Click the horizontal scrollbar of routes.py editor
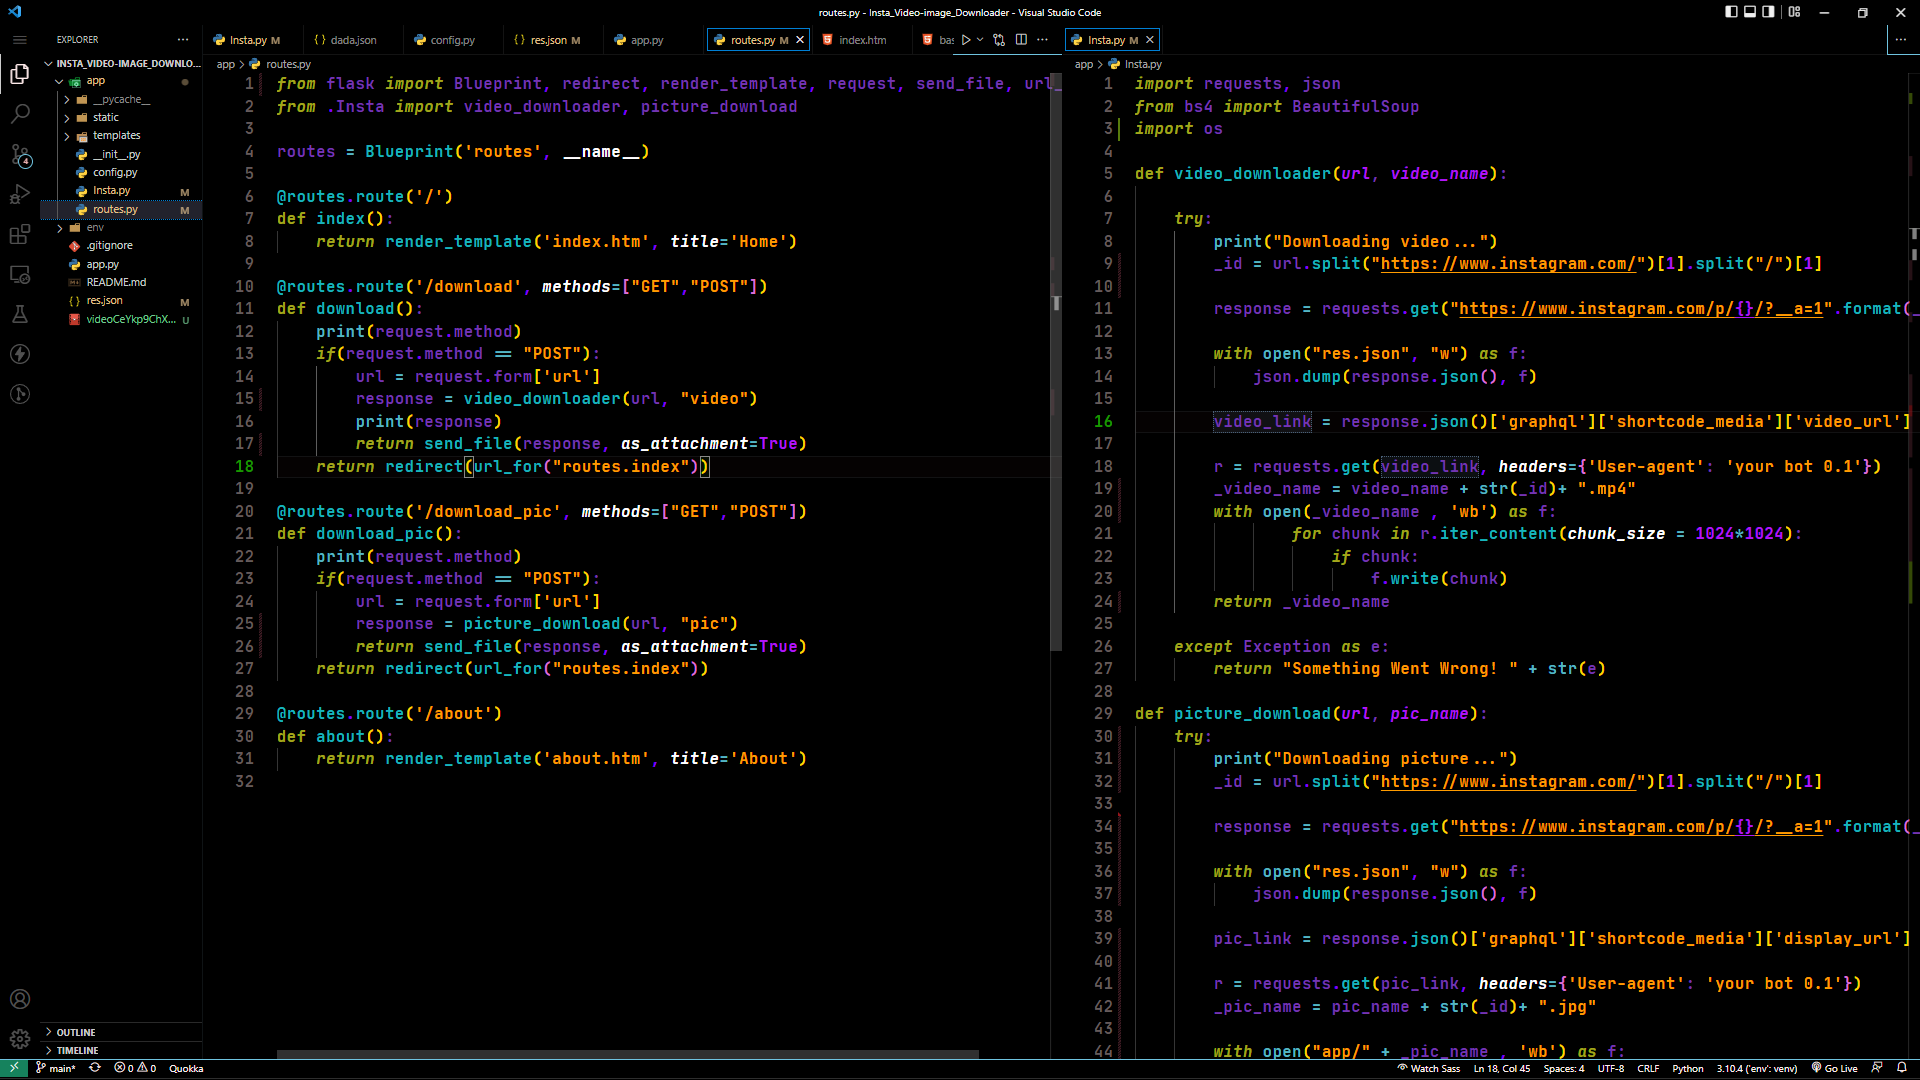Viewport: 1920px width, 1080px height. click(x=627, y=1054)
